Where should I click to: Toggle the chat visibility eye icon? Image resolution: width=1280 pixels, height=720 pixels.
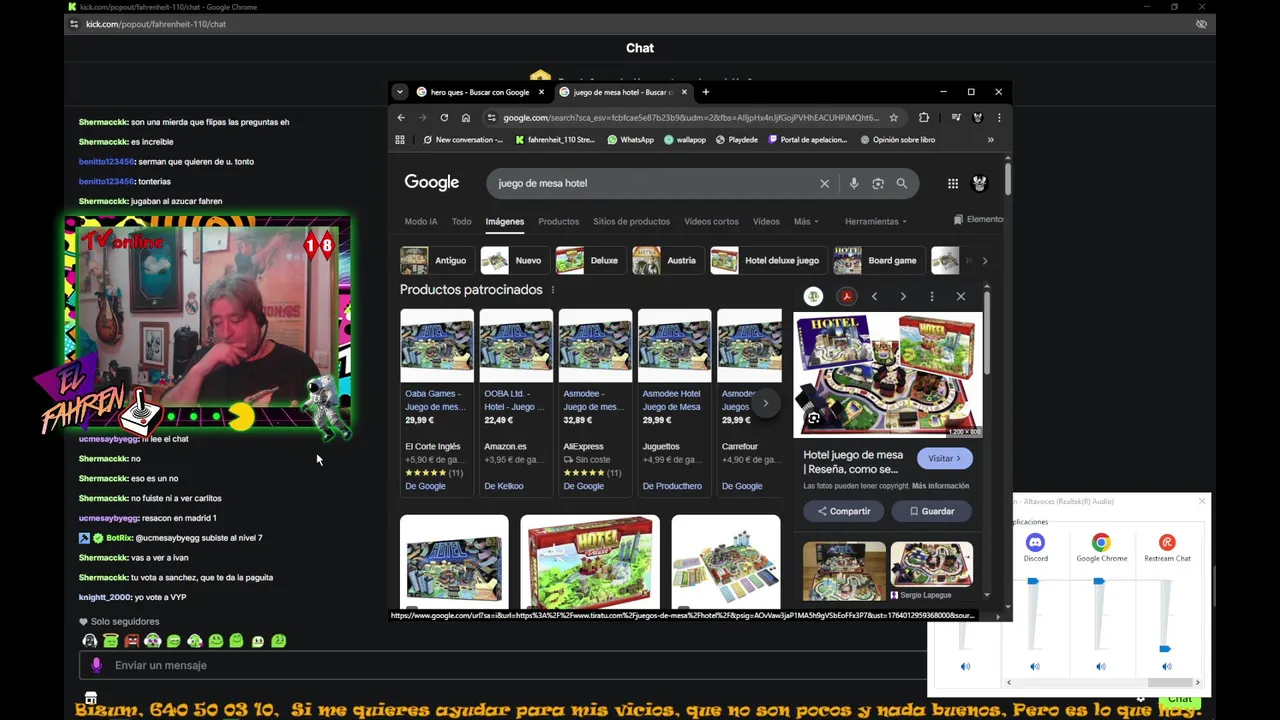[x=1201, y=24]
